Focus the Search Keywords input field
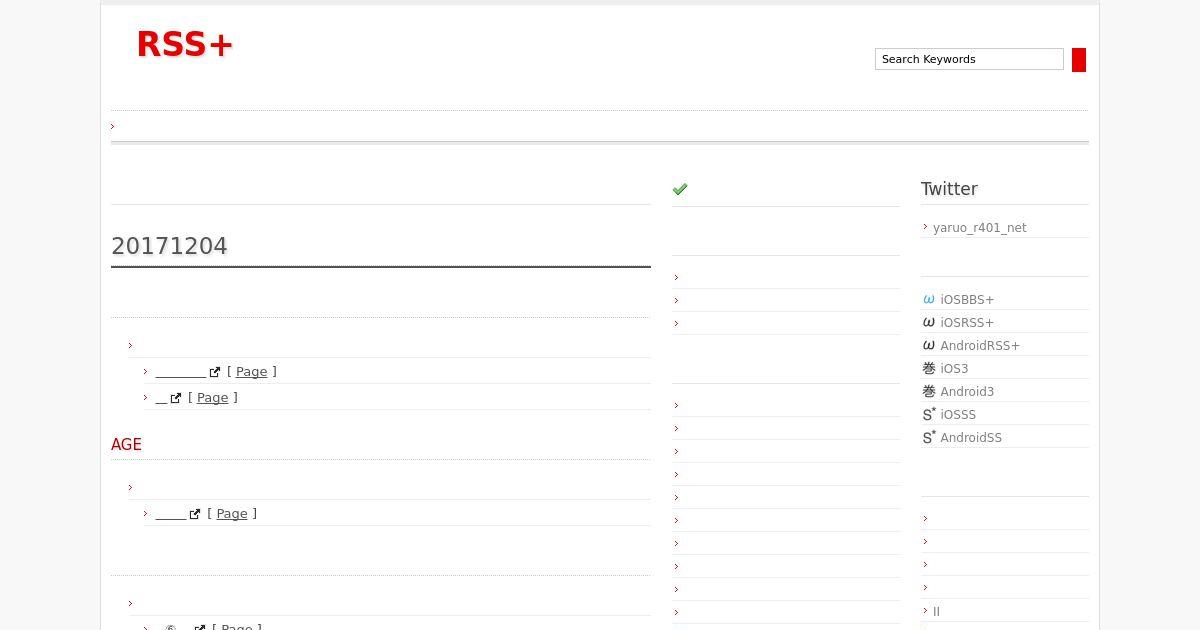Screen dimensions: 1200x630 pos(969,59)
